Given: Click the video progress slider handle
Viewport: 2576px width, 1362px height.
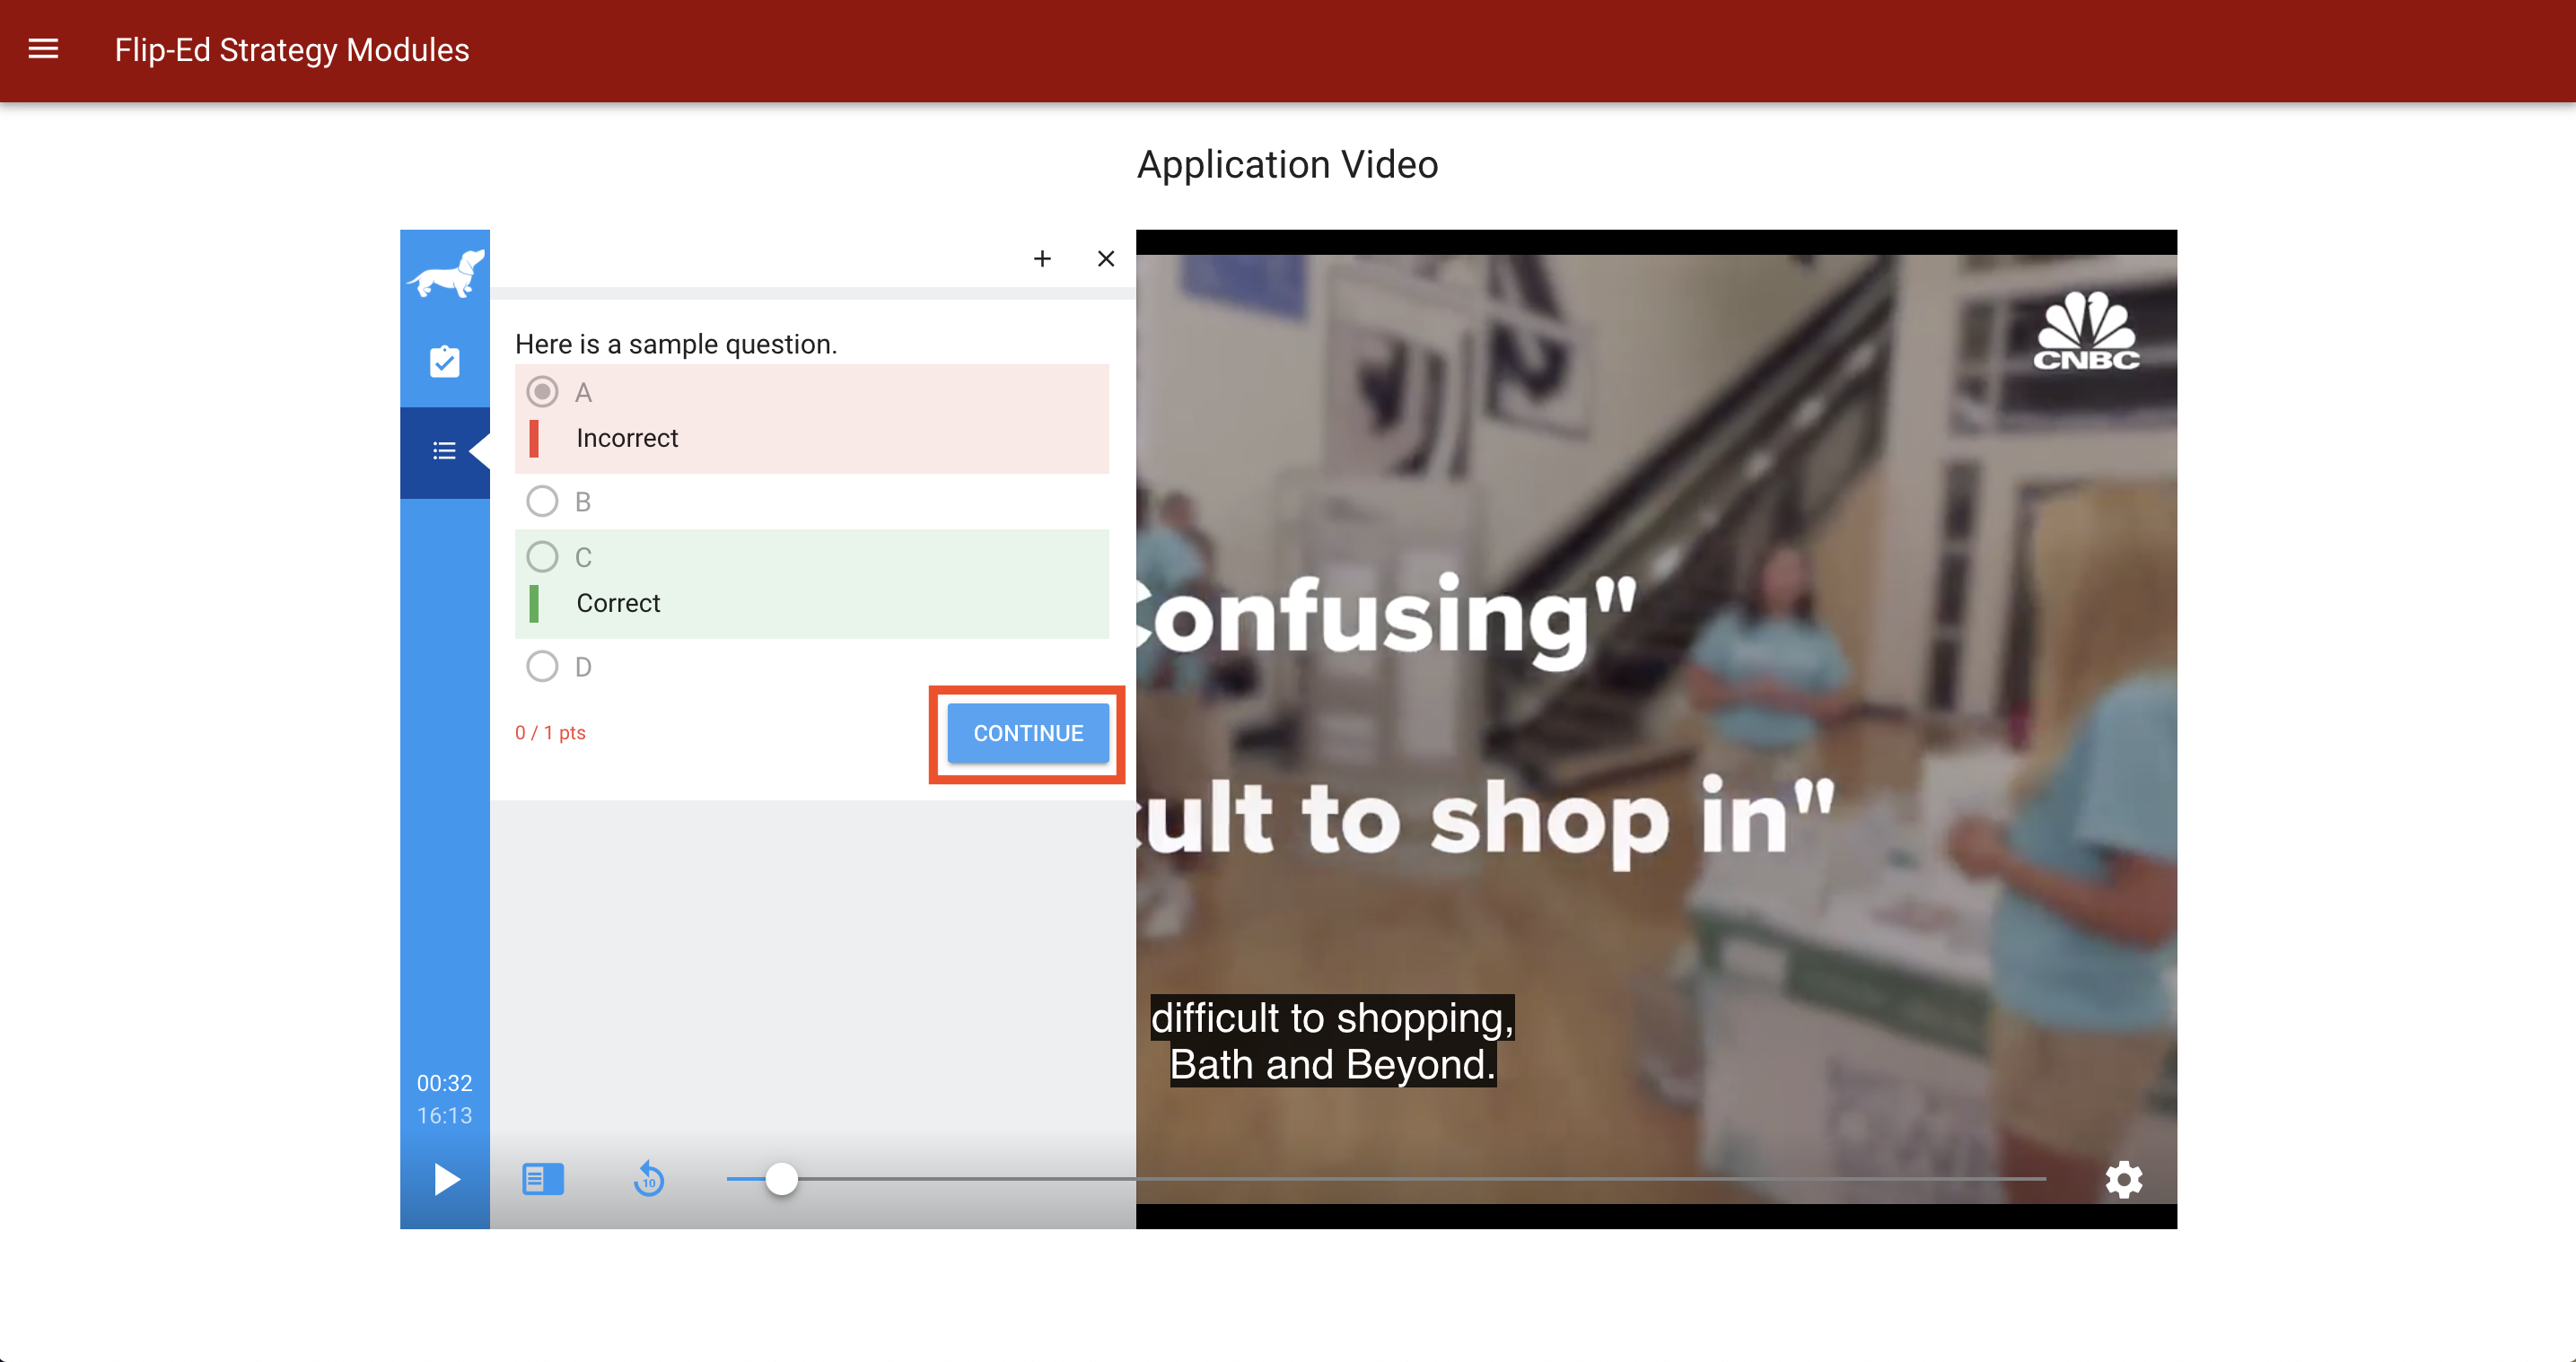Looking at the screenshot, I should [x=781, y=1179].
